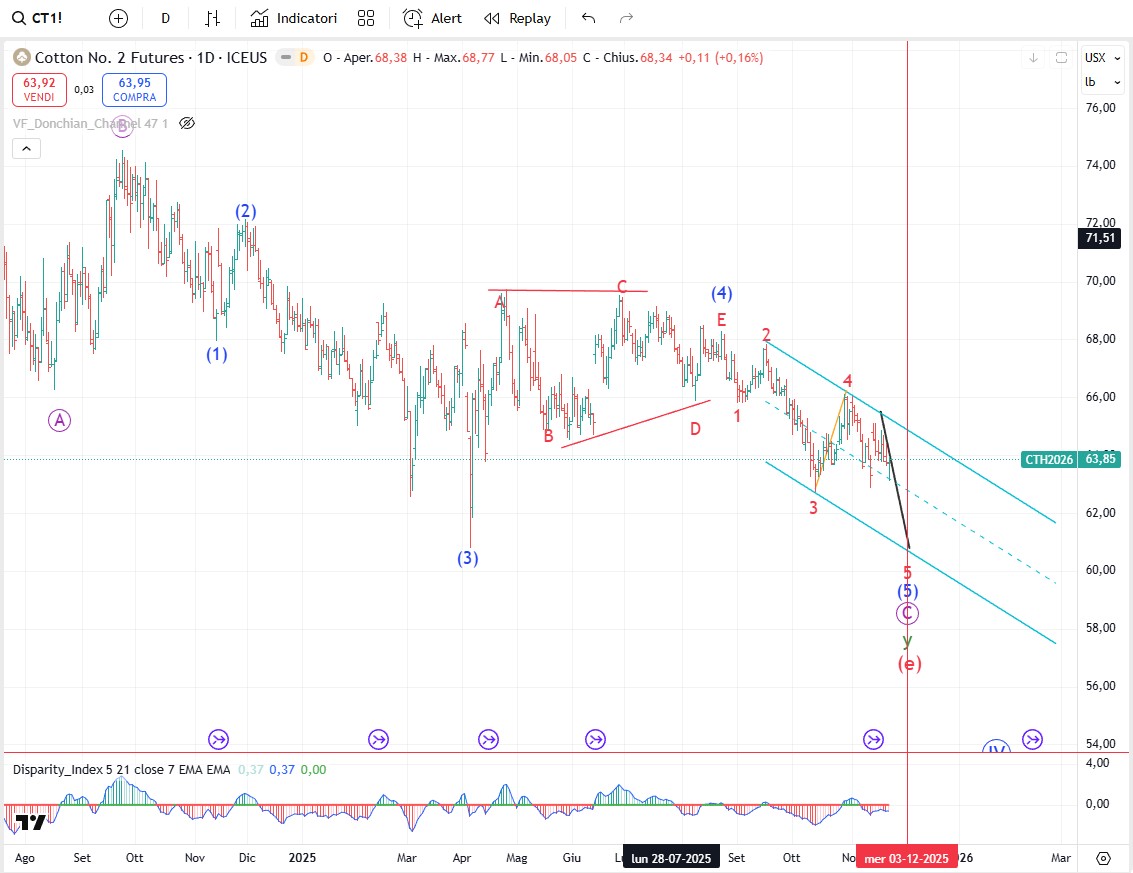Select the red (e) wave label
Screen dimensions: 1133x873
pyautogui.click(x=910, y=663)
